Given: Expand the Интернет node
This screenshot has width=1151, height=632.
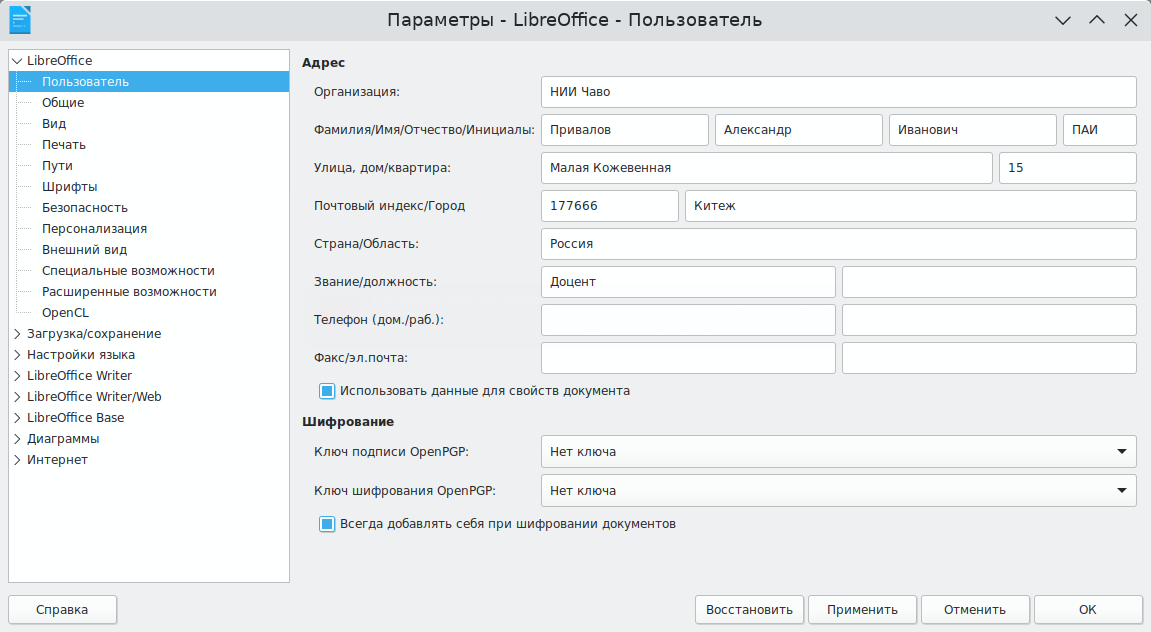Looking at the screenshot, I should [x=17, y=460].
